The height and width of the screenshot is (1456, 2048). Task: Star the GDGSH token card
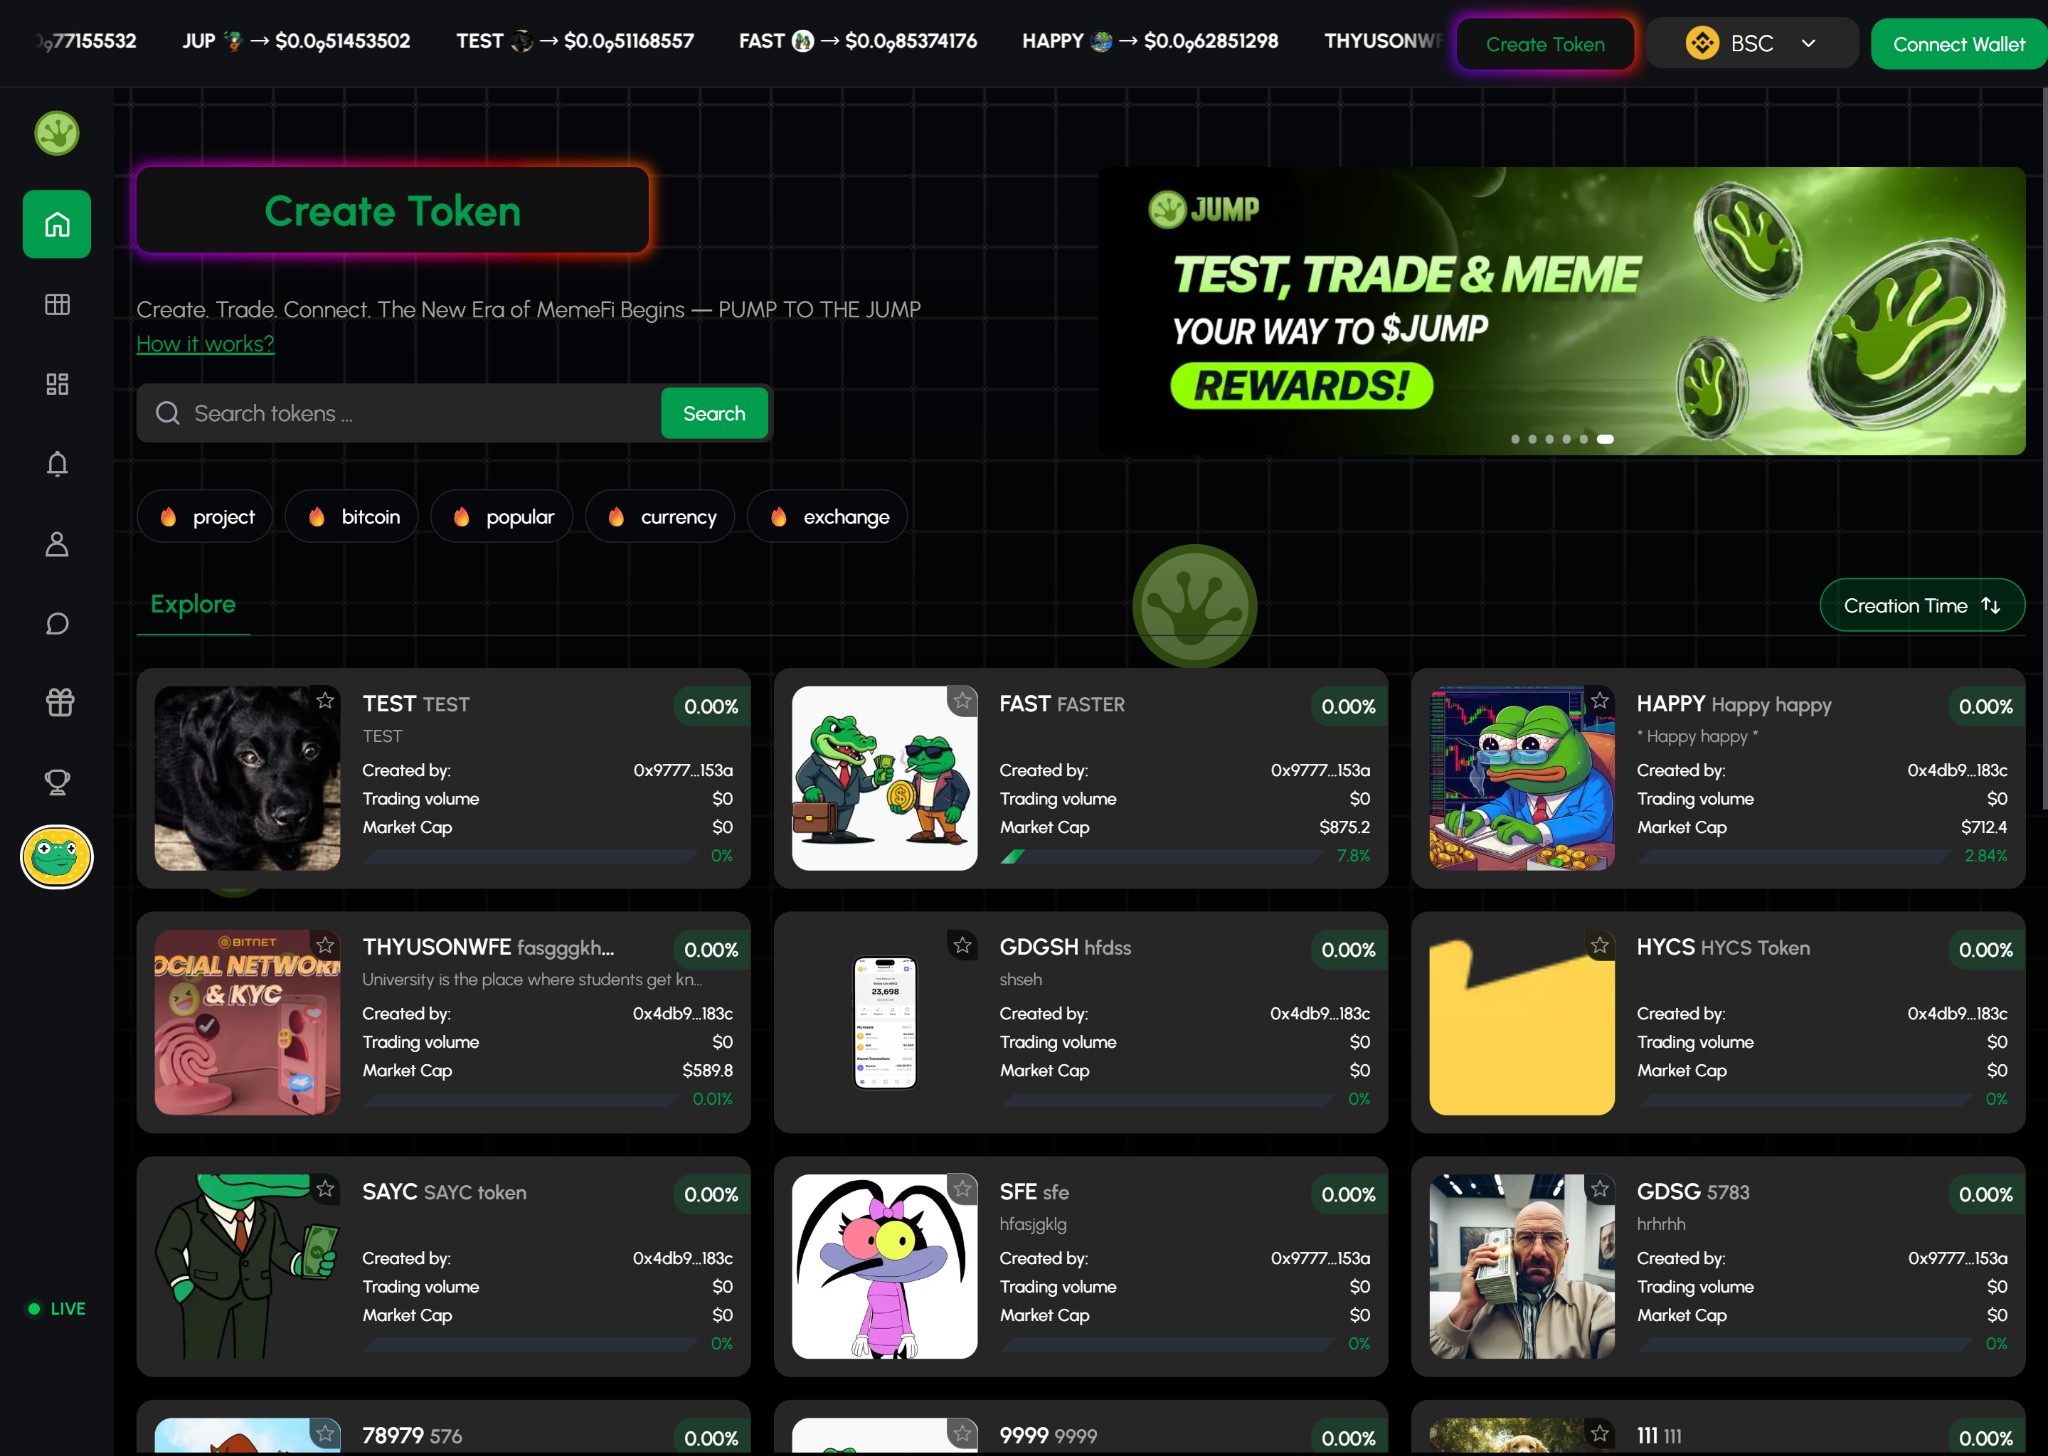pos(962,945)
